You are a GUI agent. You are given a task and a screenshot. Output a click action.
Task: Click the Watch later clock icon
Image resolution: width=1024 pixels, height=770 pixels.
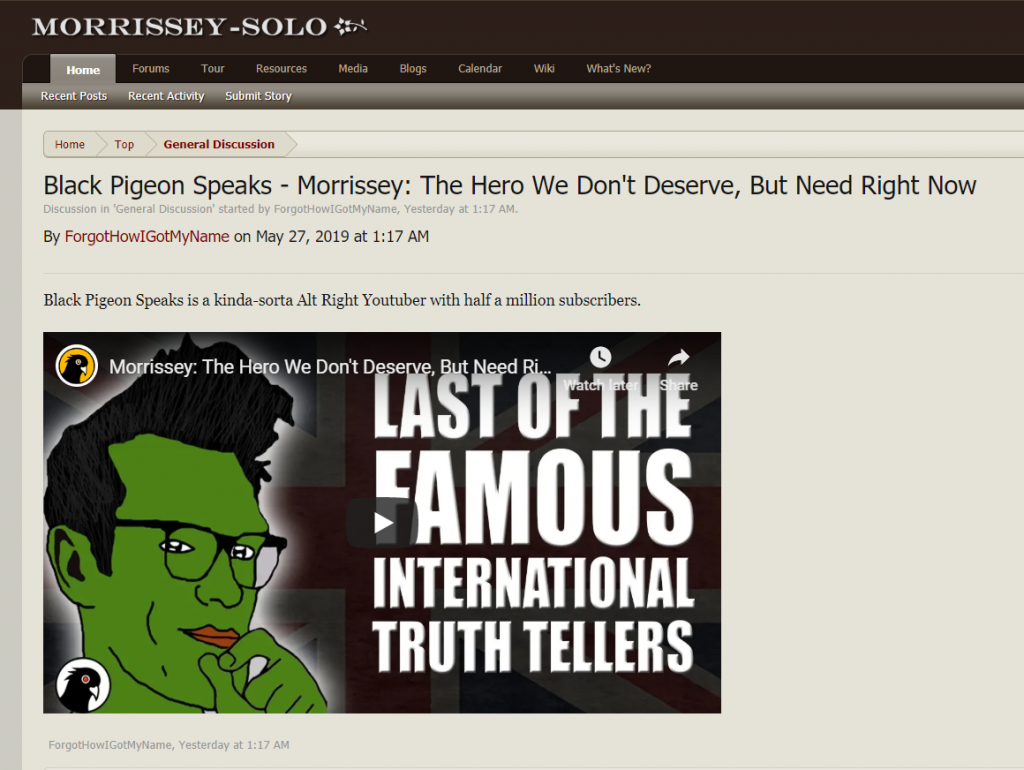[600, 357]
